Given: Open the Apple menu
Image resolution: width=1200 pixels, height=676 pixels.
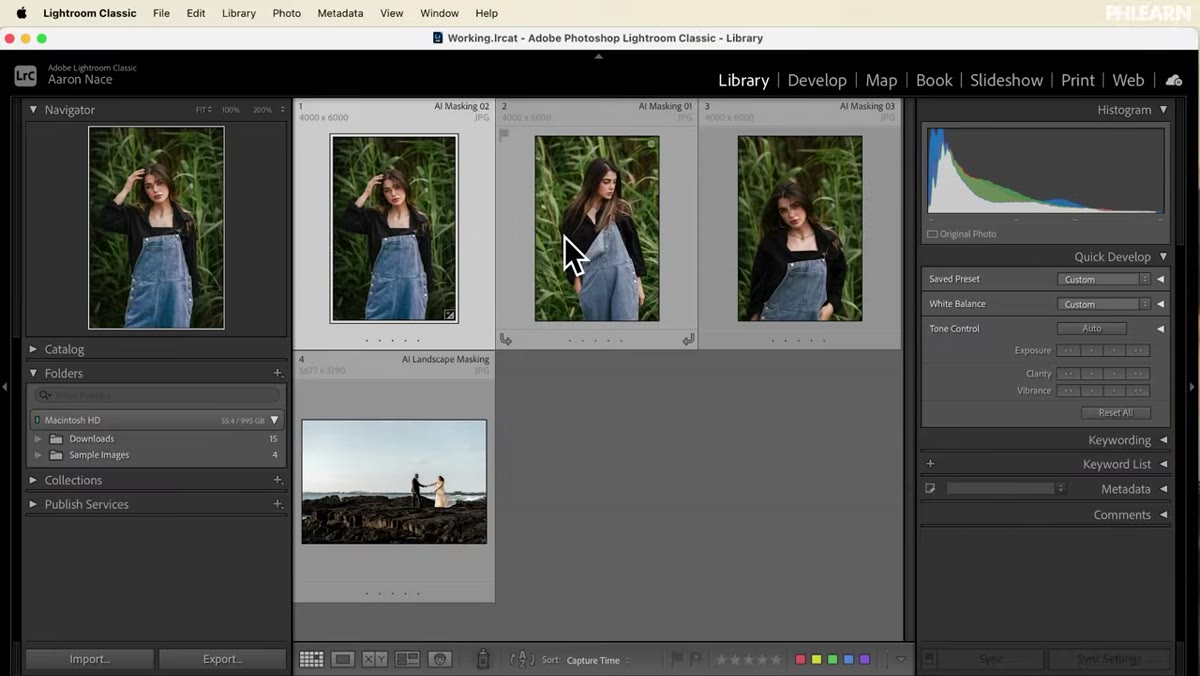Looking at the screenshot, I should pos(21,13).
